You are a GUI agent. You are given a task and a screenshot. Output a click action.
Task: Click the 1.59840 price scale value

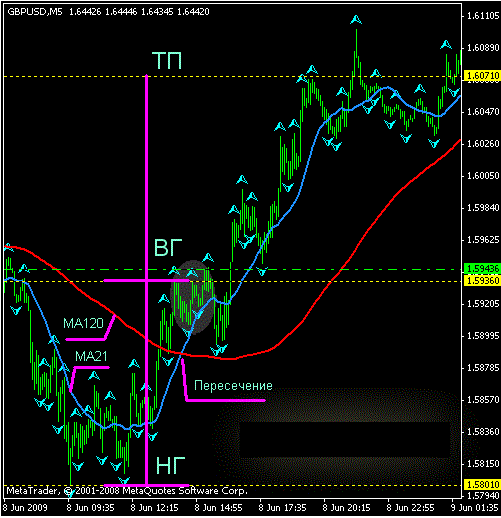click(x=483, y=208)
